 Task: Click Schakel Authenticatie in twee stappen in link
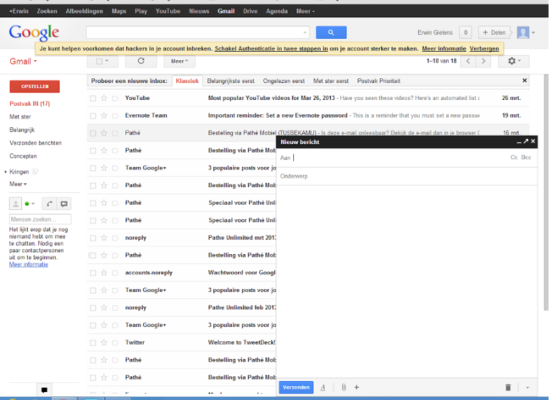pos(271,49)
